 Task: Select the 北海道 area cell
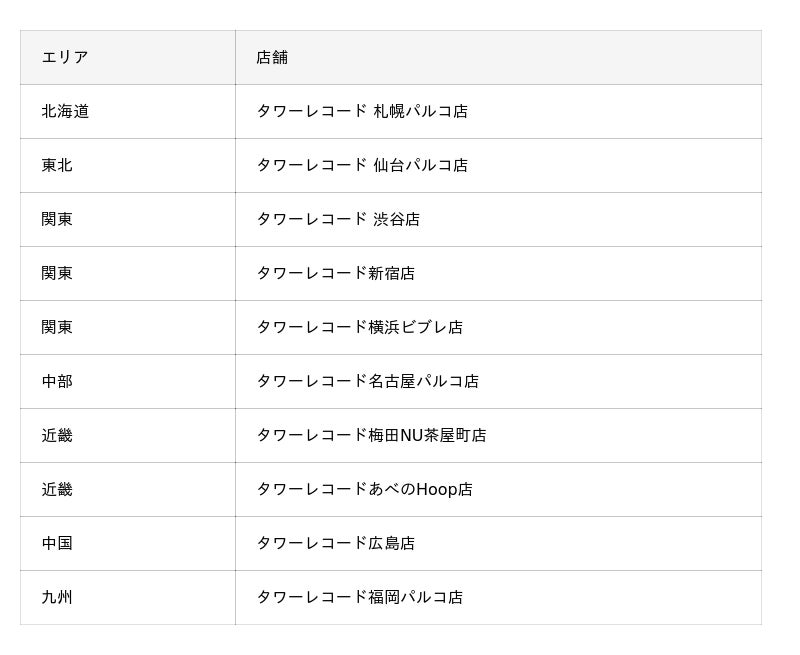(65, 111)
